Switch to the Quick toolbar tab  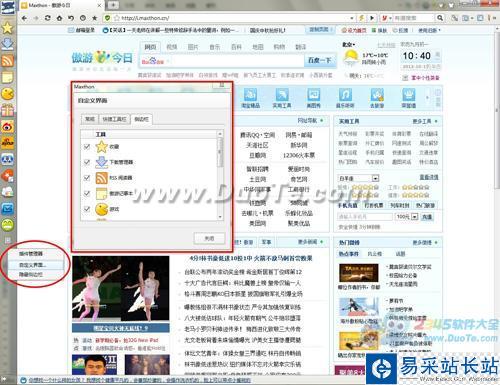pyautogui.click(x=114, y=119)
